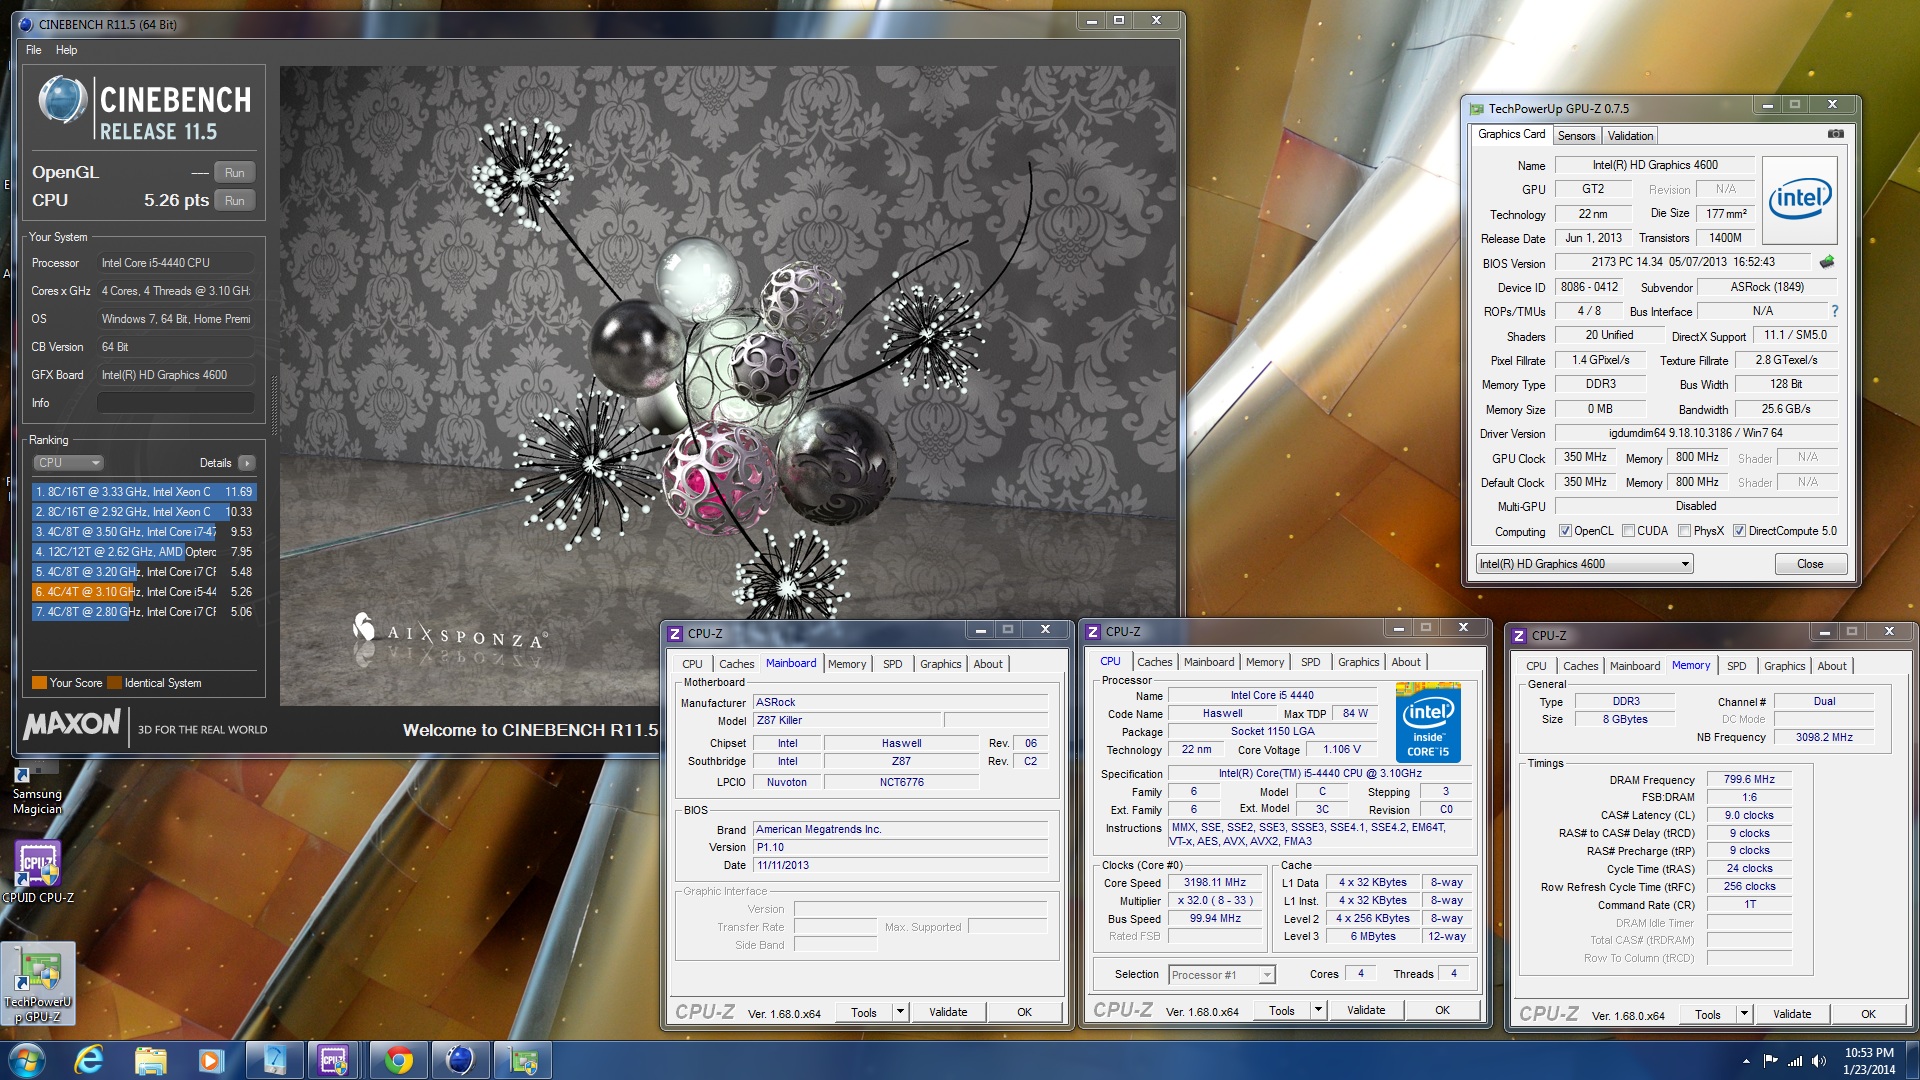
Task: Click the GPU-Z title bar app icon
Action: [1476, 108]
